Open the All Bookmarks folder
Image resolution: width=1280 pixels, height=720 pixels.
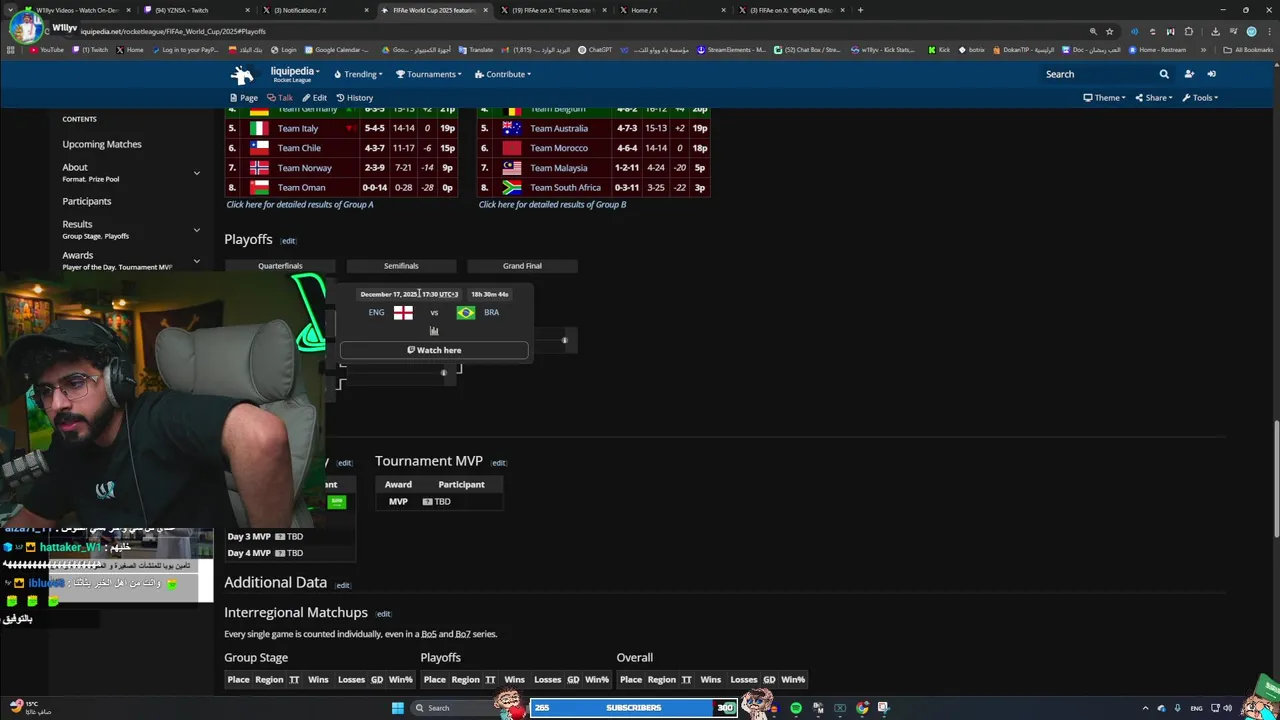click(x=1248, y=49)
